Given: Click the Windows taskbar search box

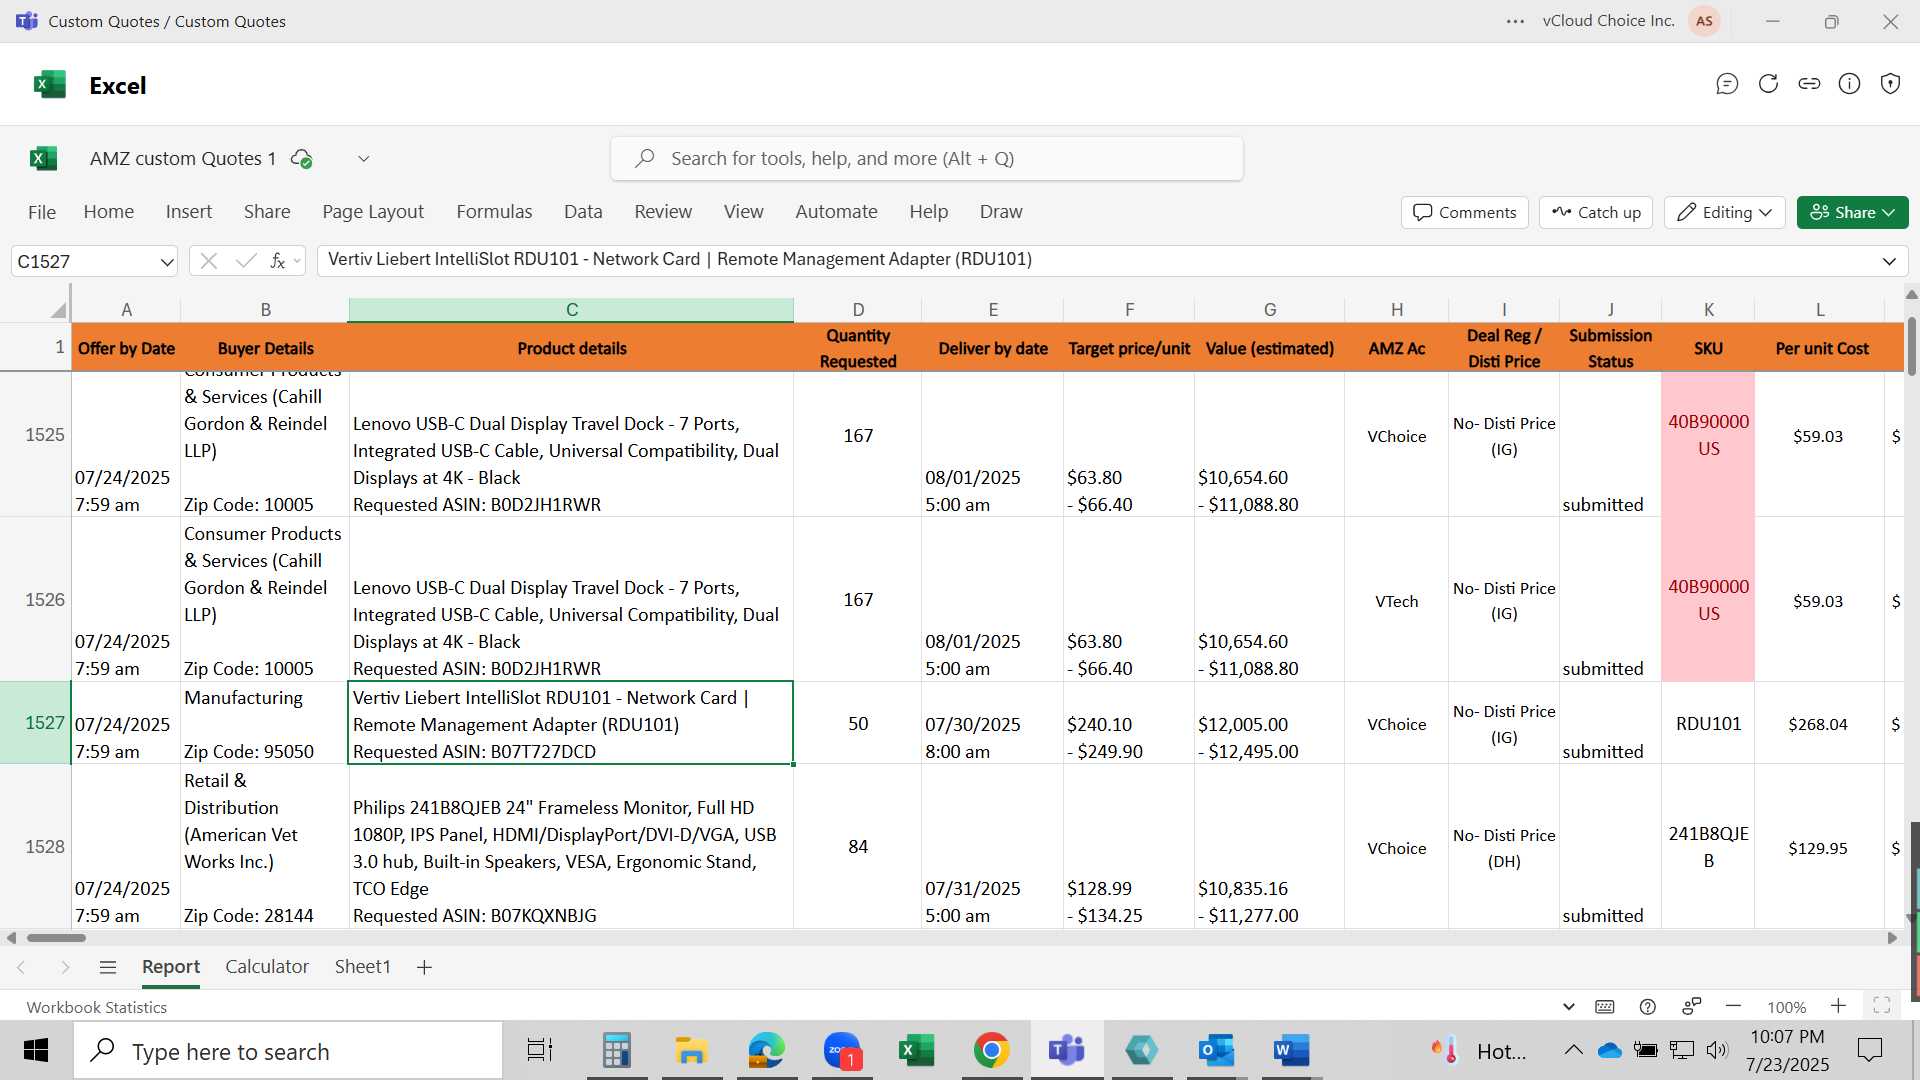Looking at the screenshot, I should pos(288,1051).
